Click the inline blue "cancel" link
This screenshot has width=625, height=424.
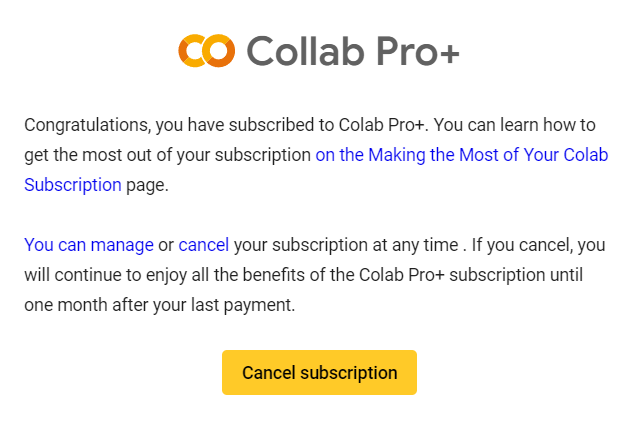coord(204,245)
